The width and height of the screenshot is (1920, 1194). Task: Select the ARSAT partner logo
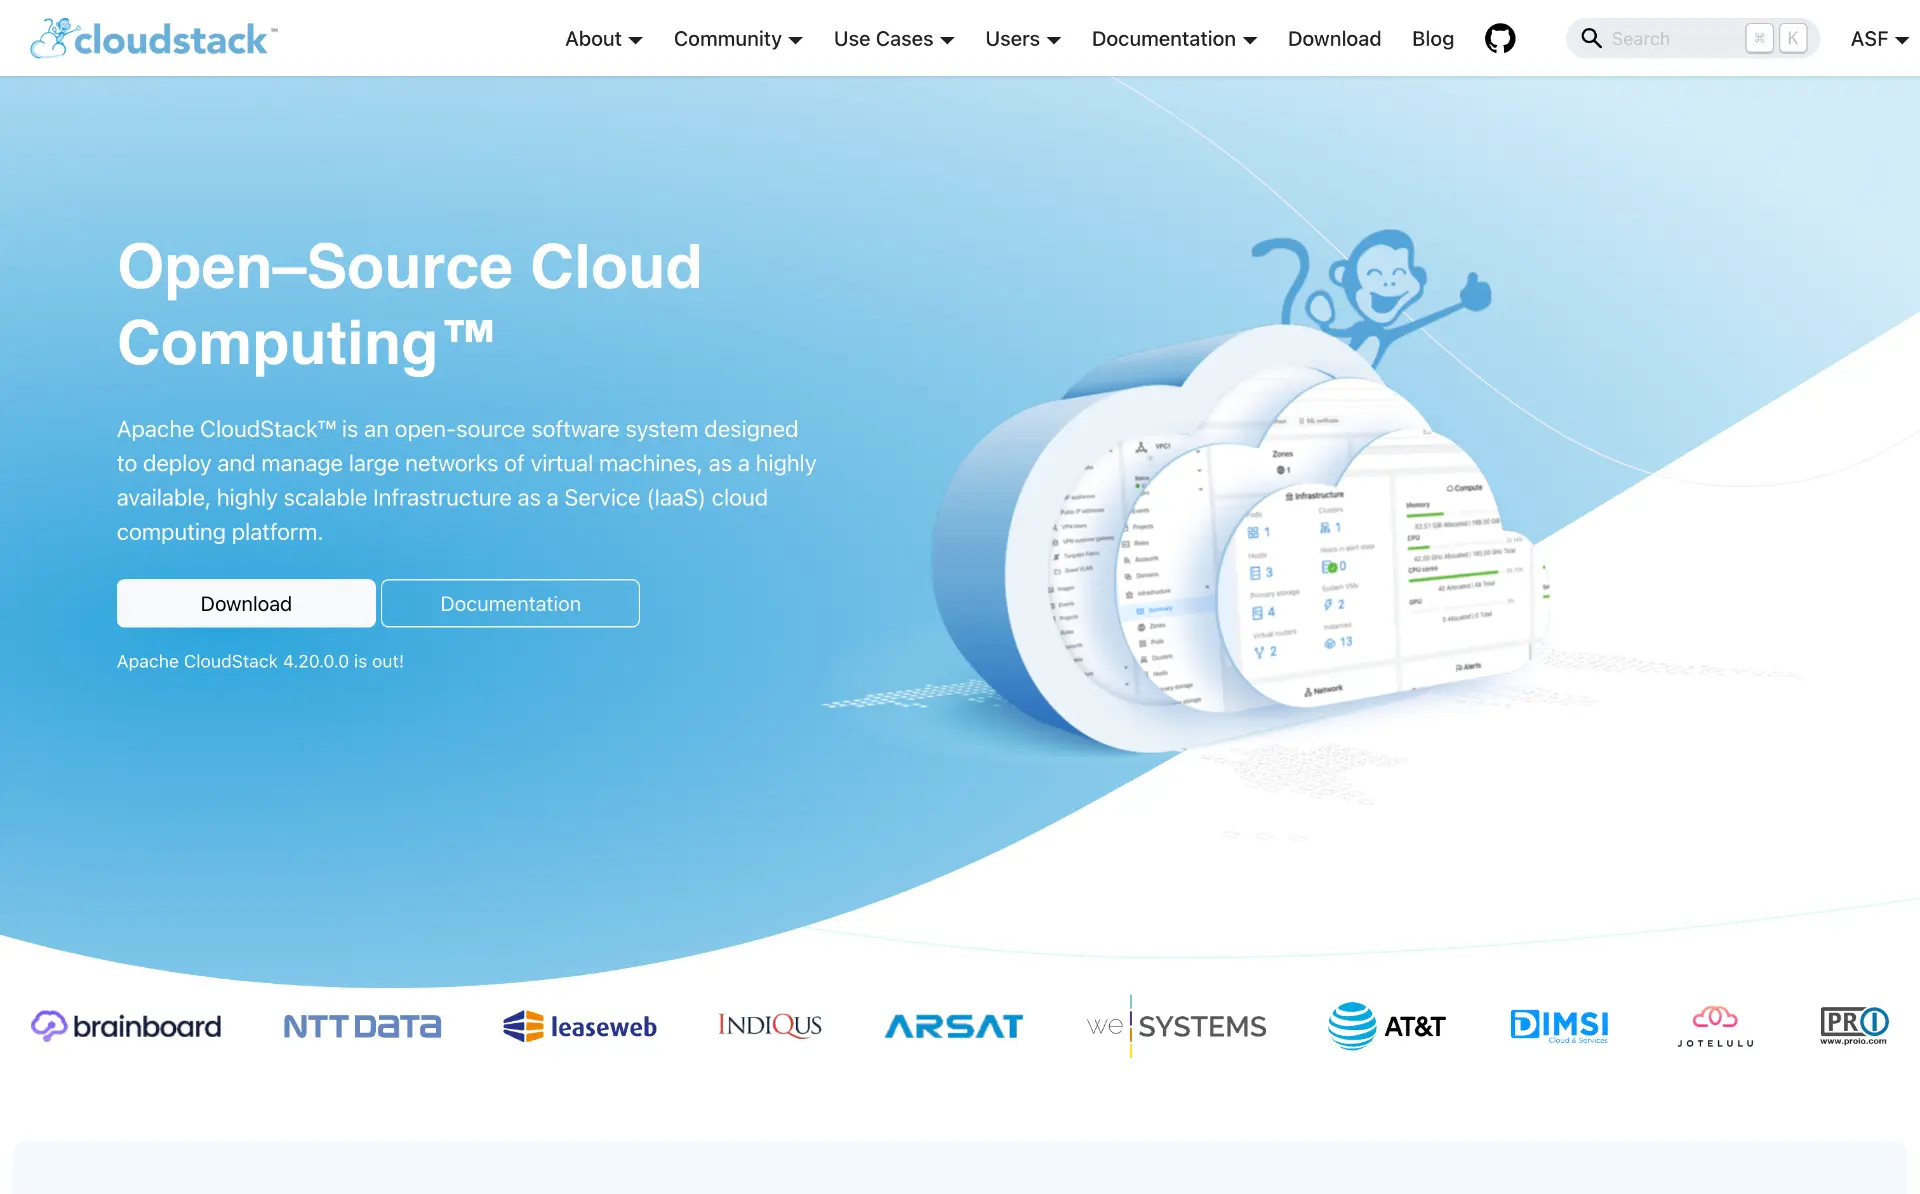coord(953,1026)
